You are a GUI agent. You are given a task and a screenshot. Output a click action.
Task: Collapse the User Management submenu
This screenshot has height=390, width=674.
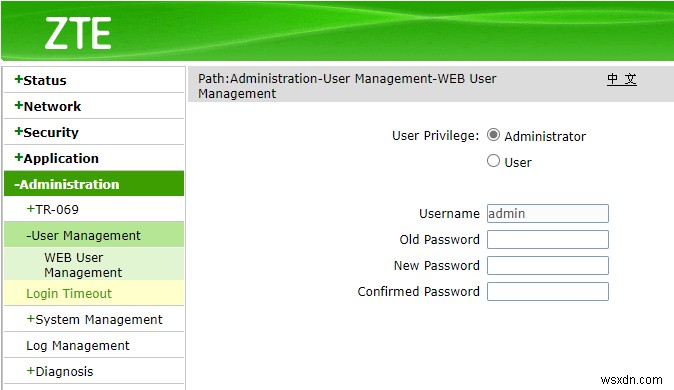tap(94, 235)
